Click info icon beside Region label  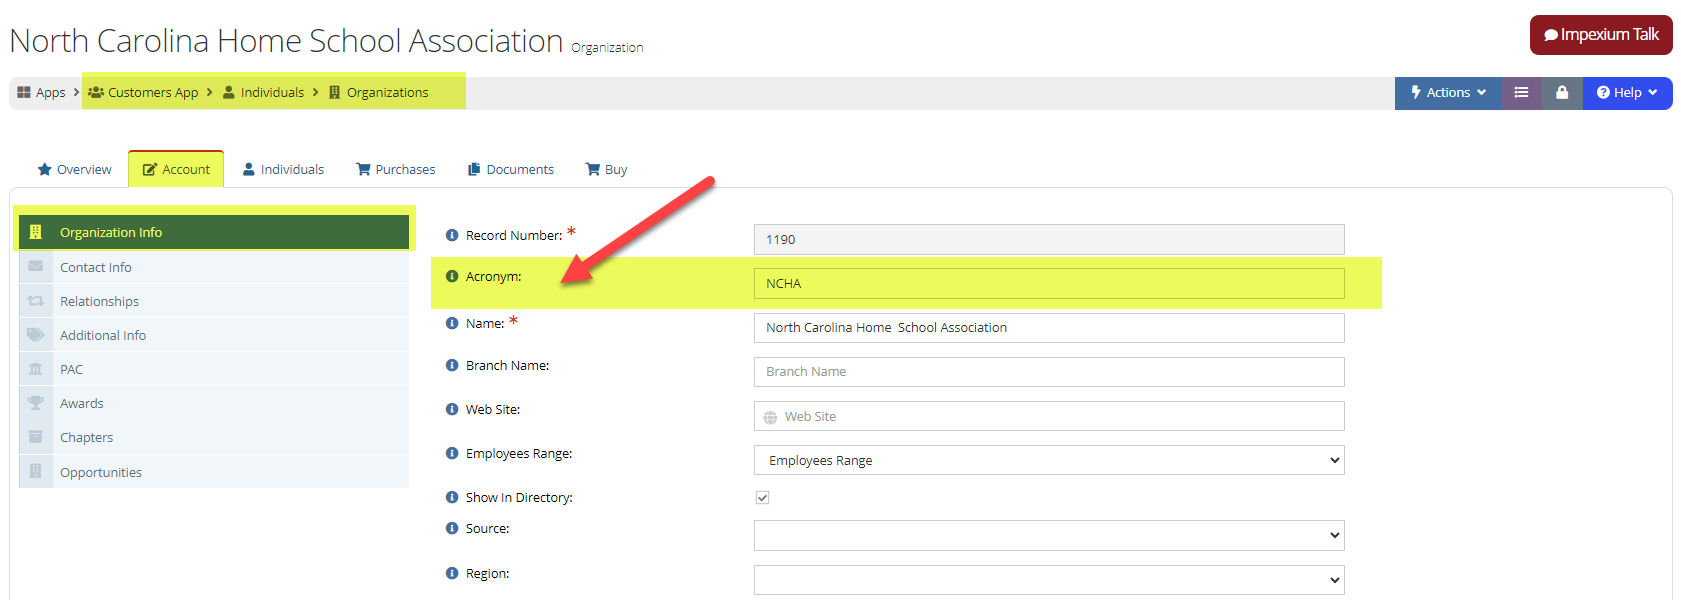tap(452, 573)
